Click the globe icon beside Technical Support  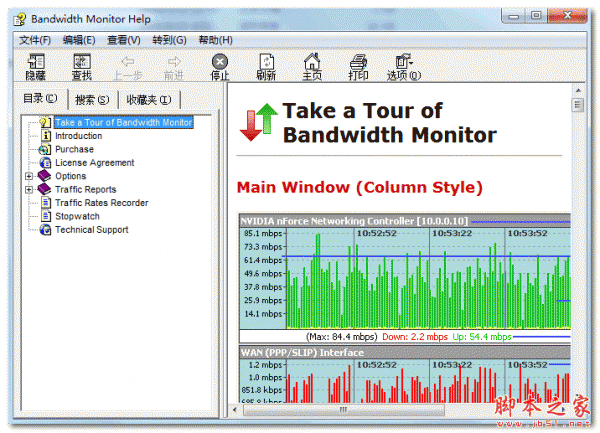45,230
